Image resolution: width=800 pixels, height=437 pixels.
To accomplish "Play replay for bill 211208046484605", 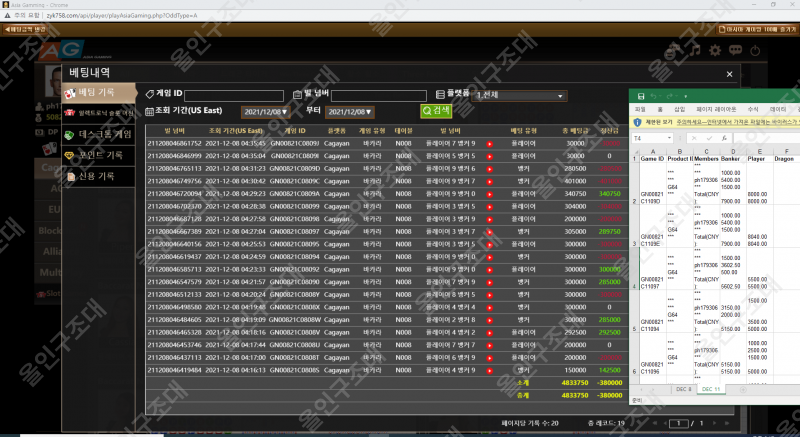I will pyautogui.click(x=489, y=320).
